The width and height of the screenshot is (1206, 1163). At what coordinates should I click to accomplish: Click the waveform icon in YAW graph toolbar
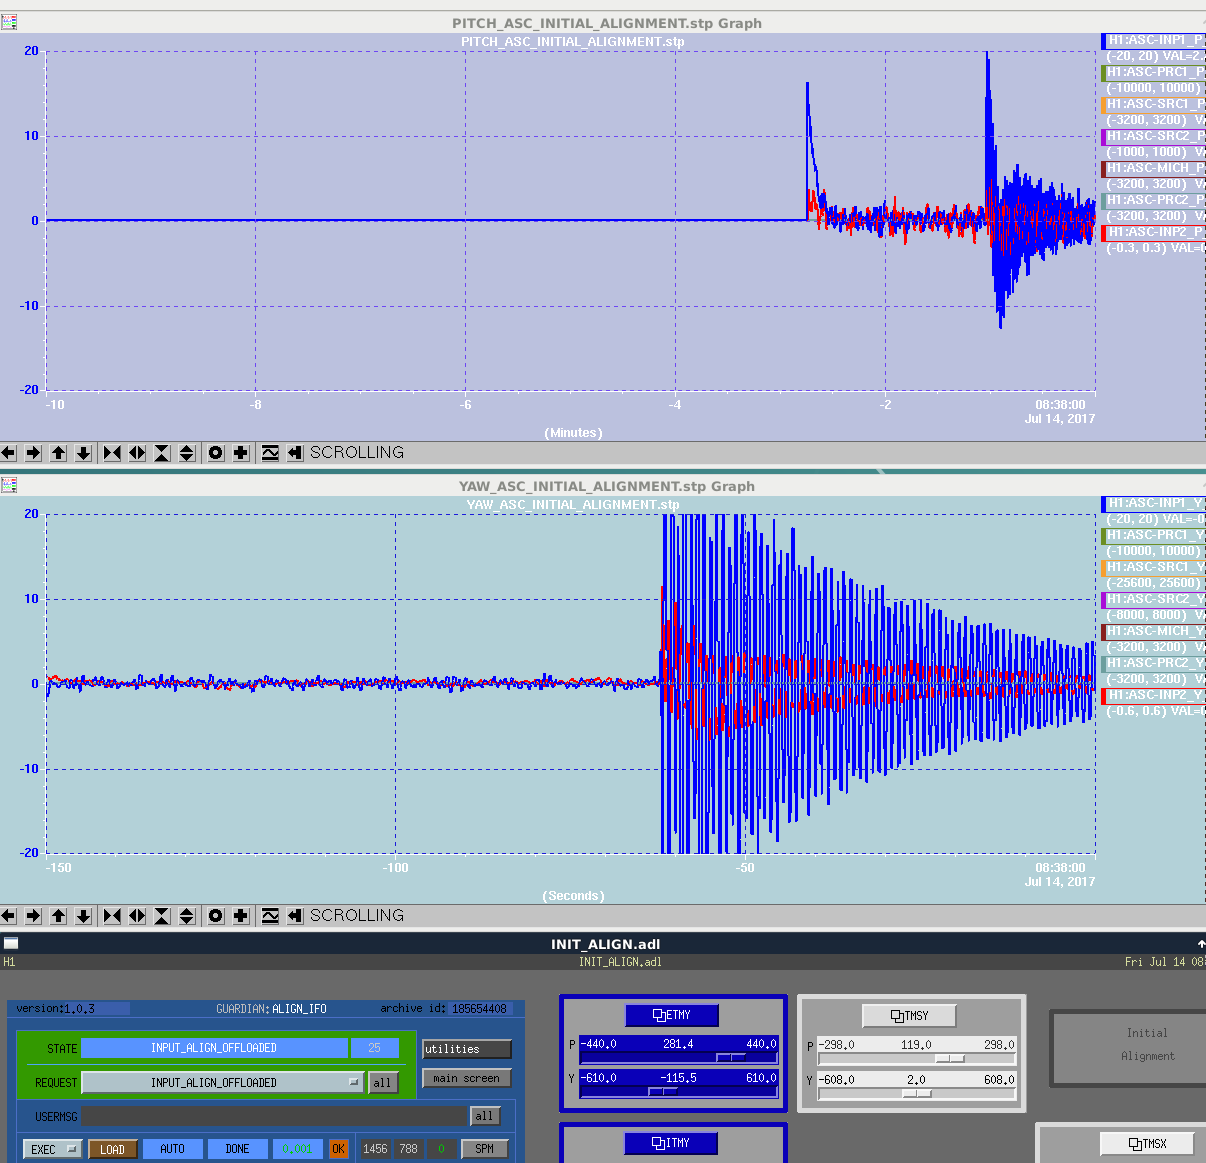(270, 916)
